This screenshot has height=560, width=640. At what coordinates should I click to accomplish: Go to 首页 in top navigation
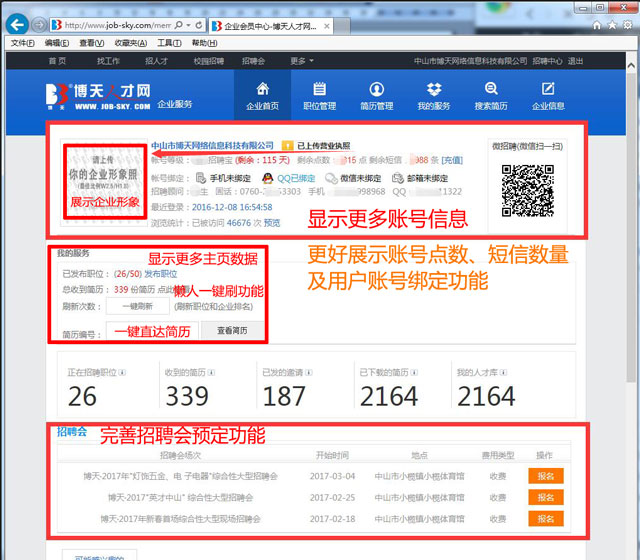pos(57,61)
